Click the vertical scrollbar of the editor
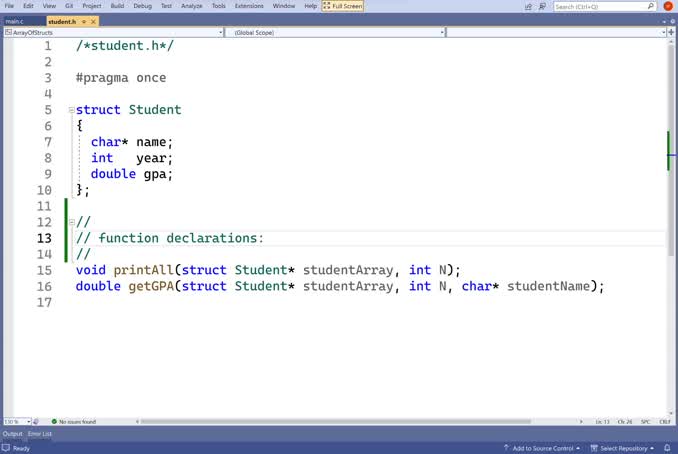The width and height of the screenshot is (678, 454). [x=671, y=250]
